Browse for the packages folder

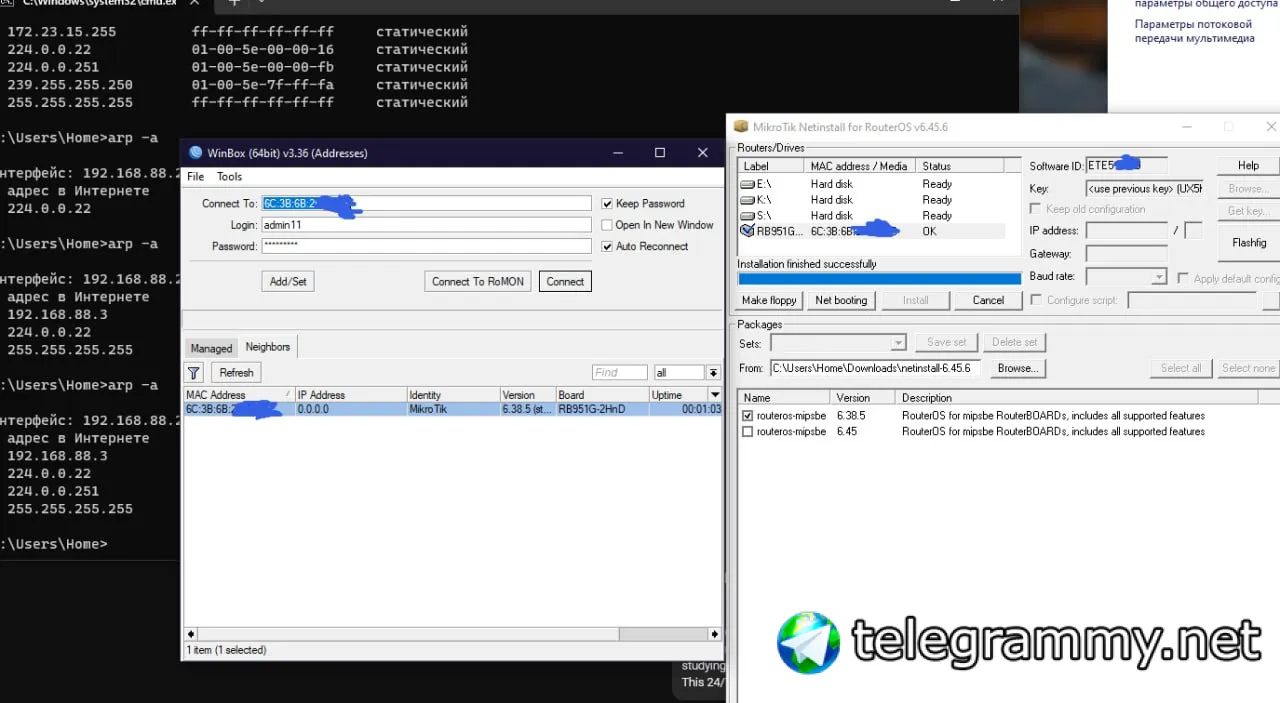(1017, 368)
